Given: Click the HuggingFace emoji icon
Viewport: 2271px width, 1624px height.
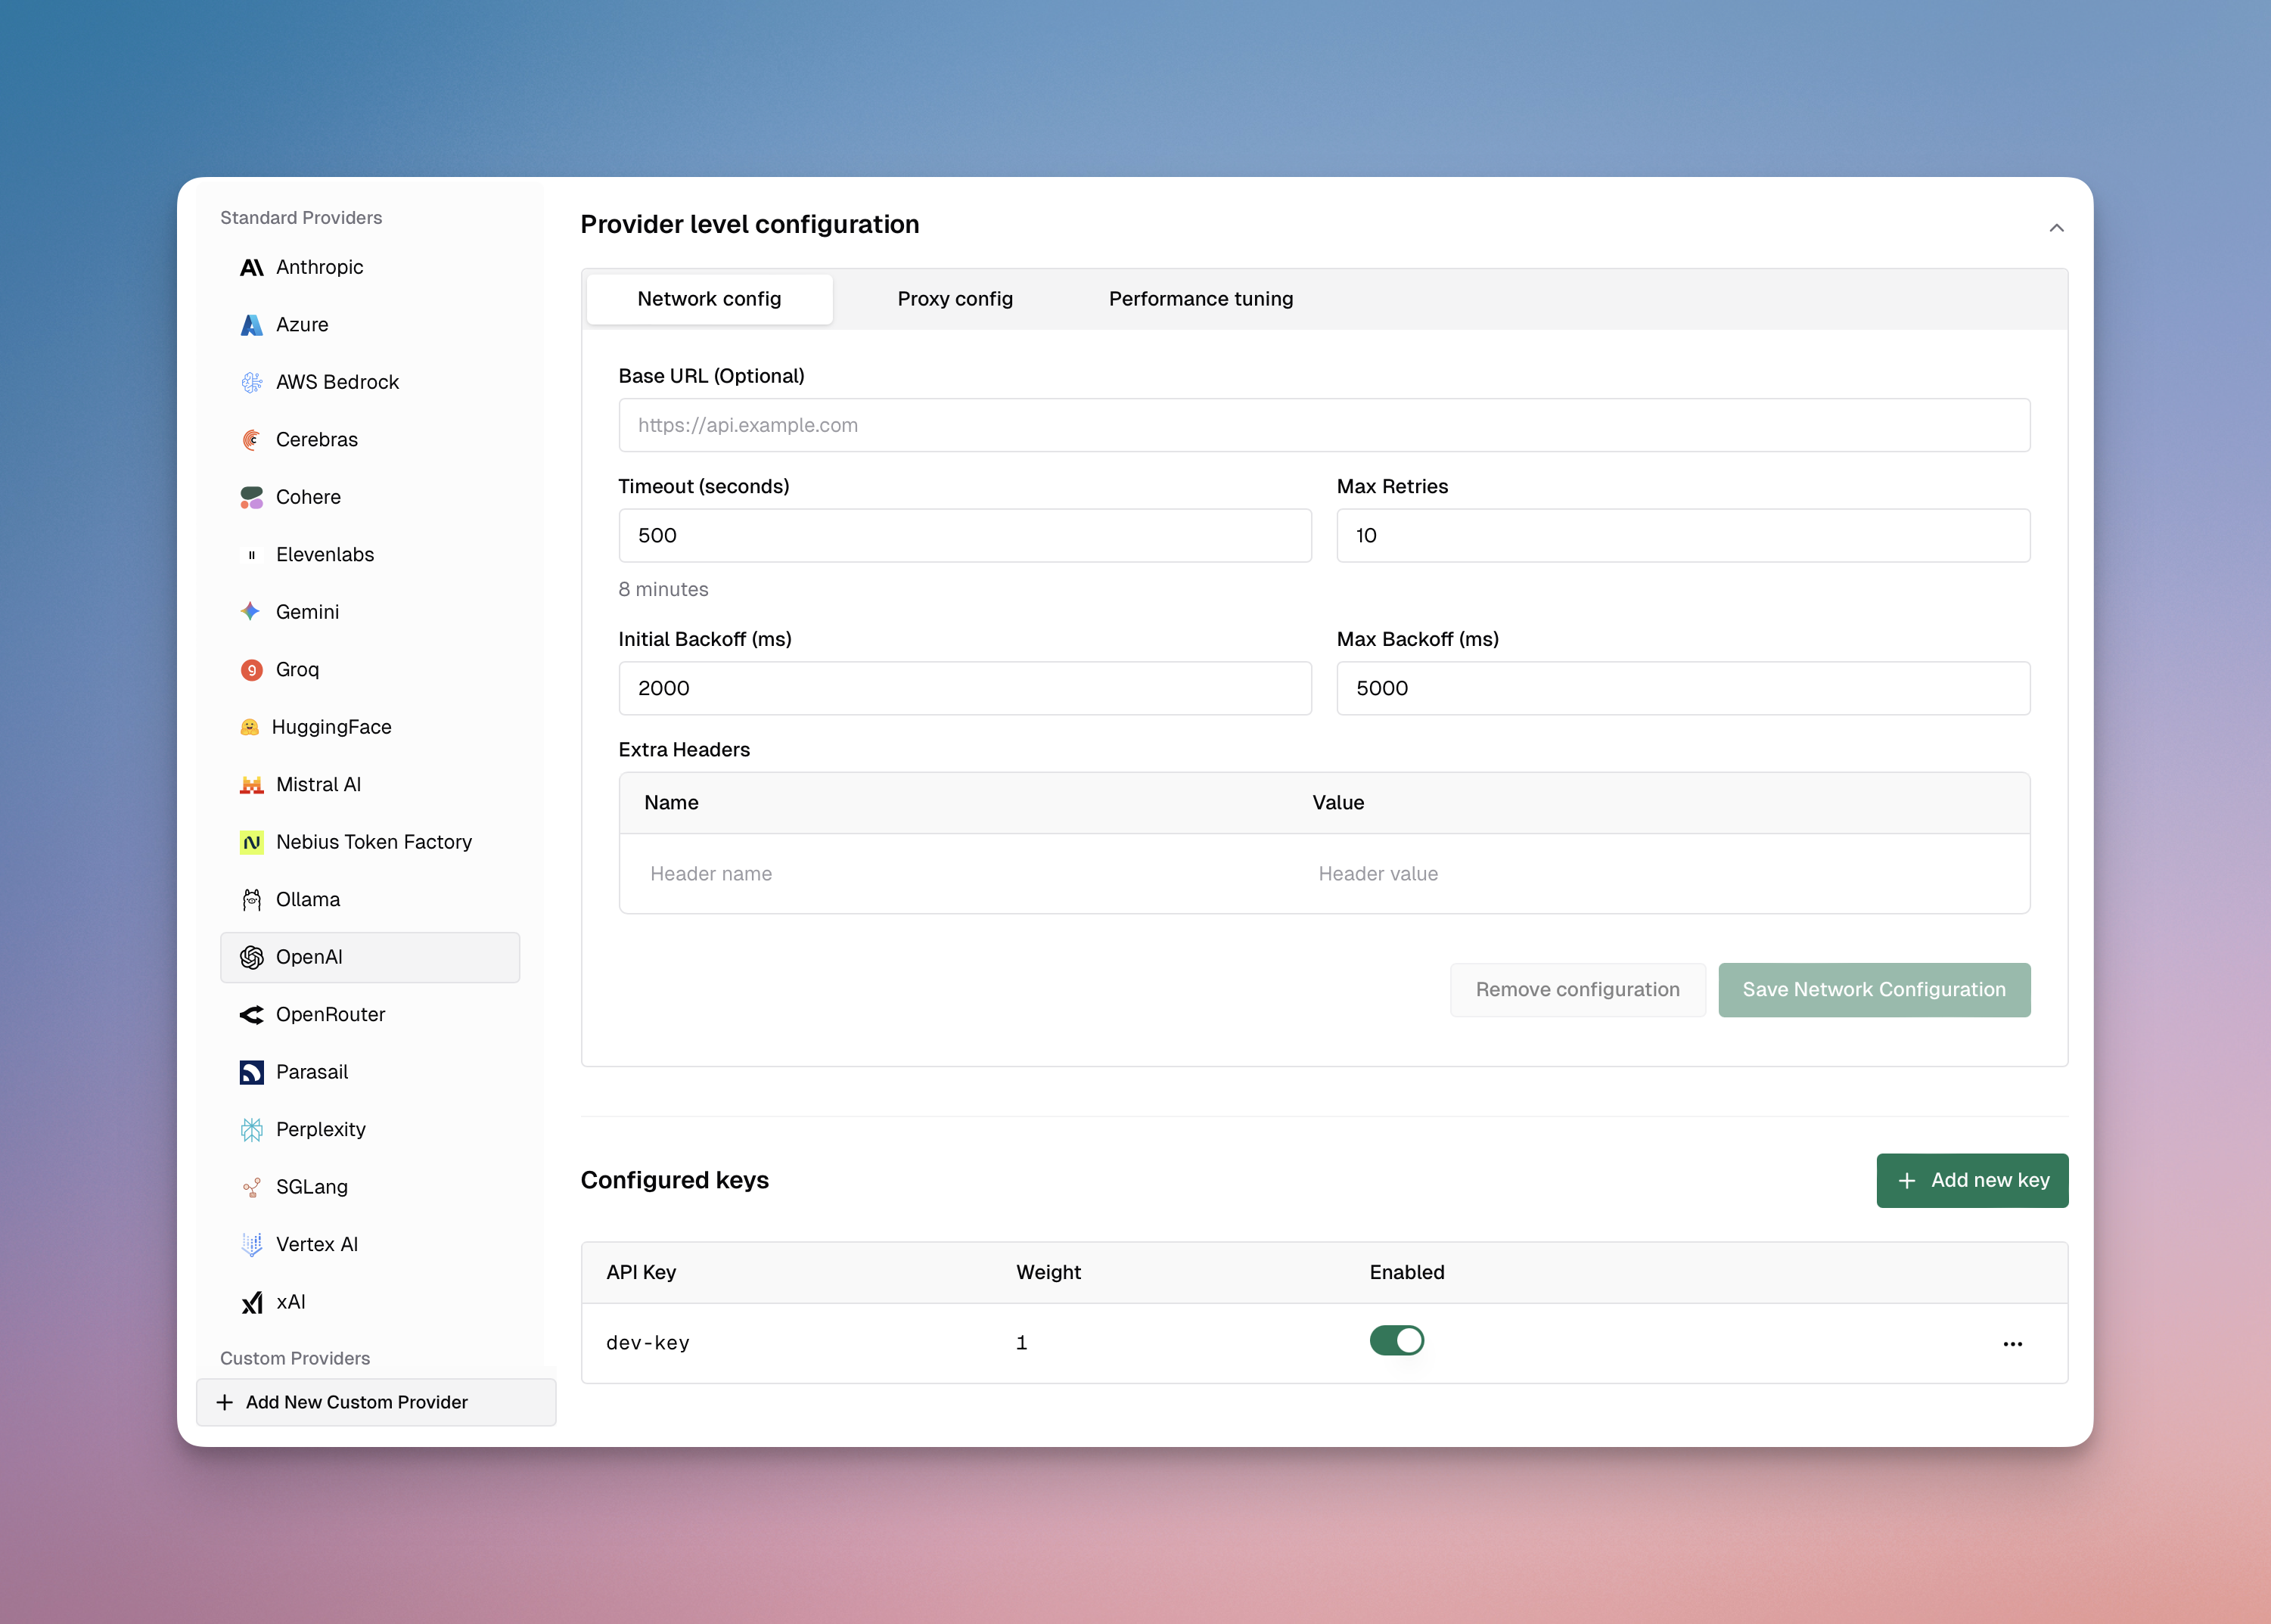Looking at the screenshot, I should (249, 727).
